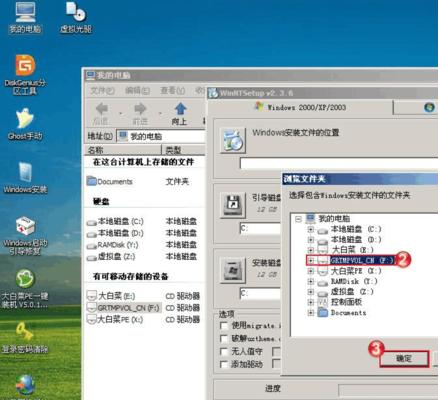Click the 向上 up-arrow toolbar button
This screenshot has height=400, width=438.
tap(180, 114)
